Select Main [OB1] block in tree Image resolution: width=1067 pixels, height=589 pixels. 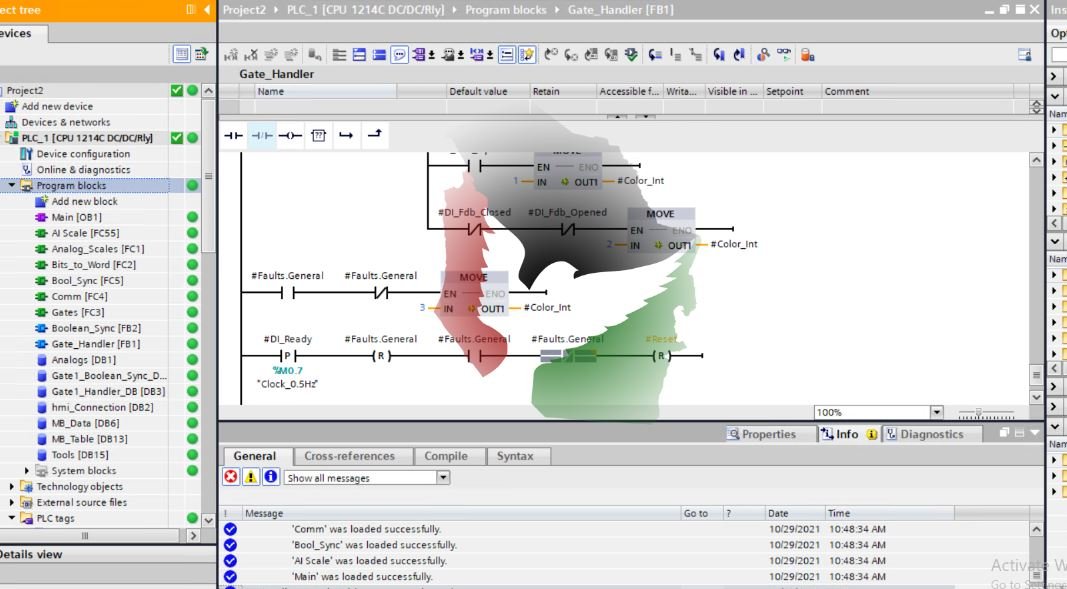pos(76,217)
